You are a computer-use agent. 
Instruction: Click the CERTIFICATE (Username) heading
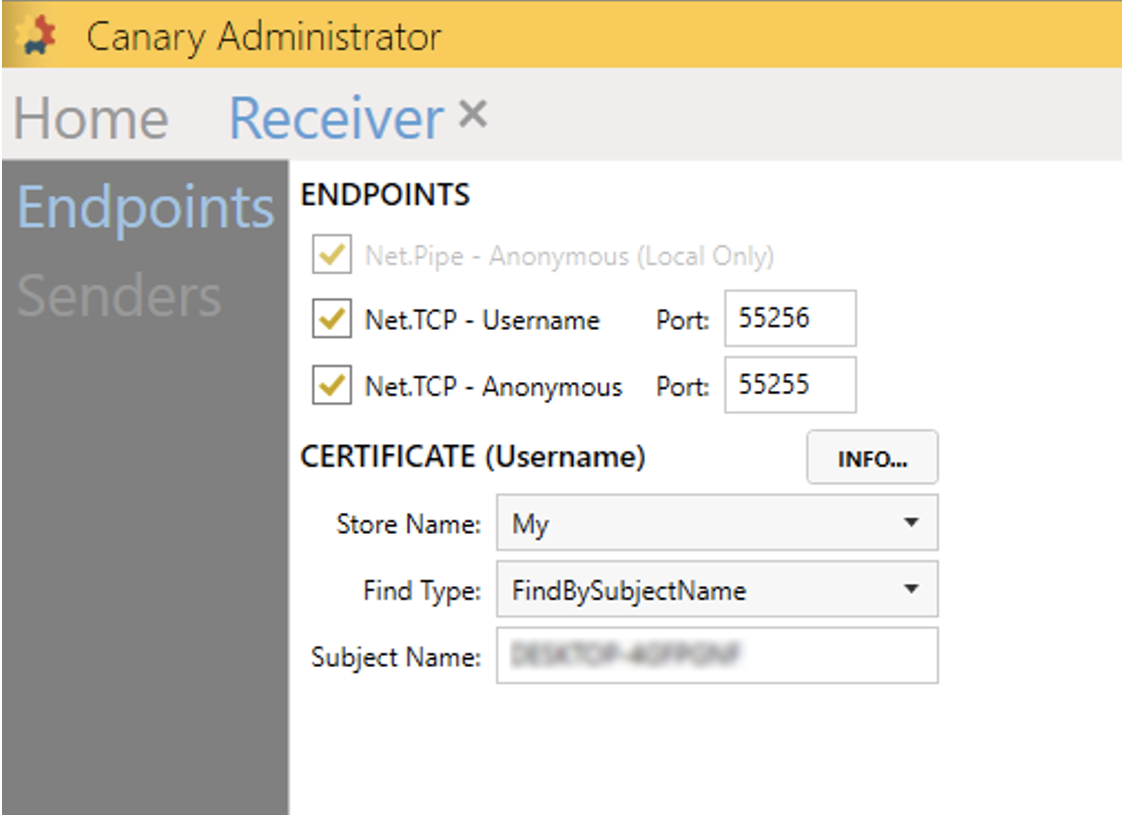pos(472,457)
